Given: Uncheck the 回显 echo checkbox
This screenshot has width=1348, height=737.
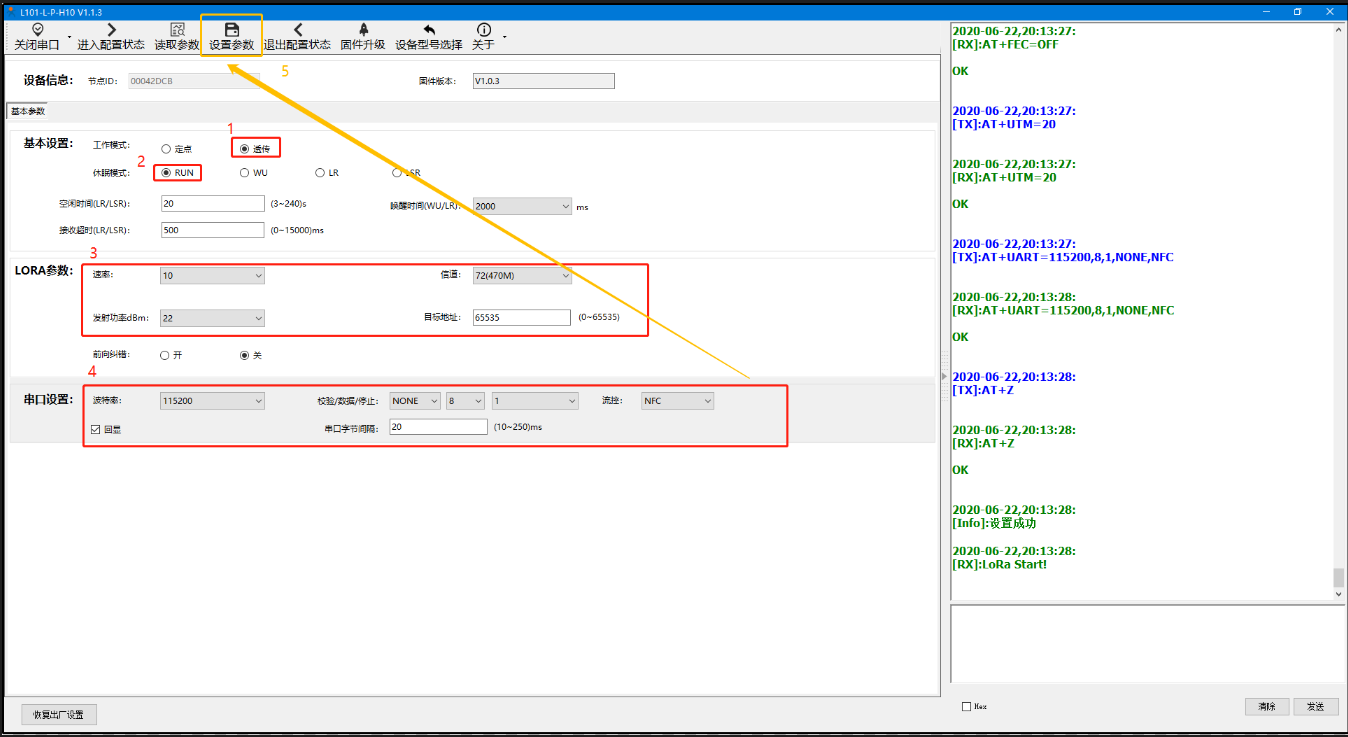Looking at the screenshot, I should [x=96, y=429].
